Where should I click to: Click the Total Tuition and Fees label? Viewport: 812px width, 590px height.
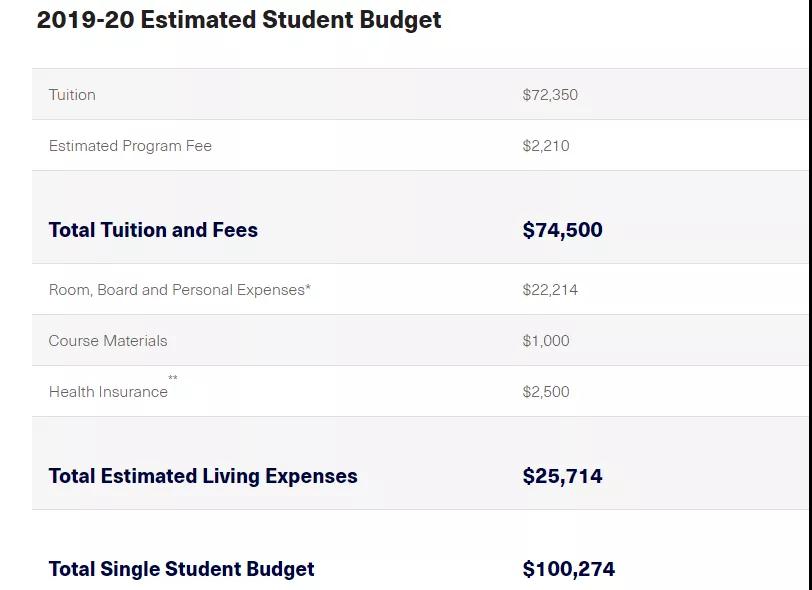[x=153, y=230]
